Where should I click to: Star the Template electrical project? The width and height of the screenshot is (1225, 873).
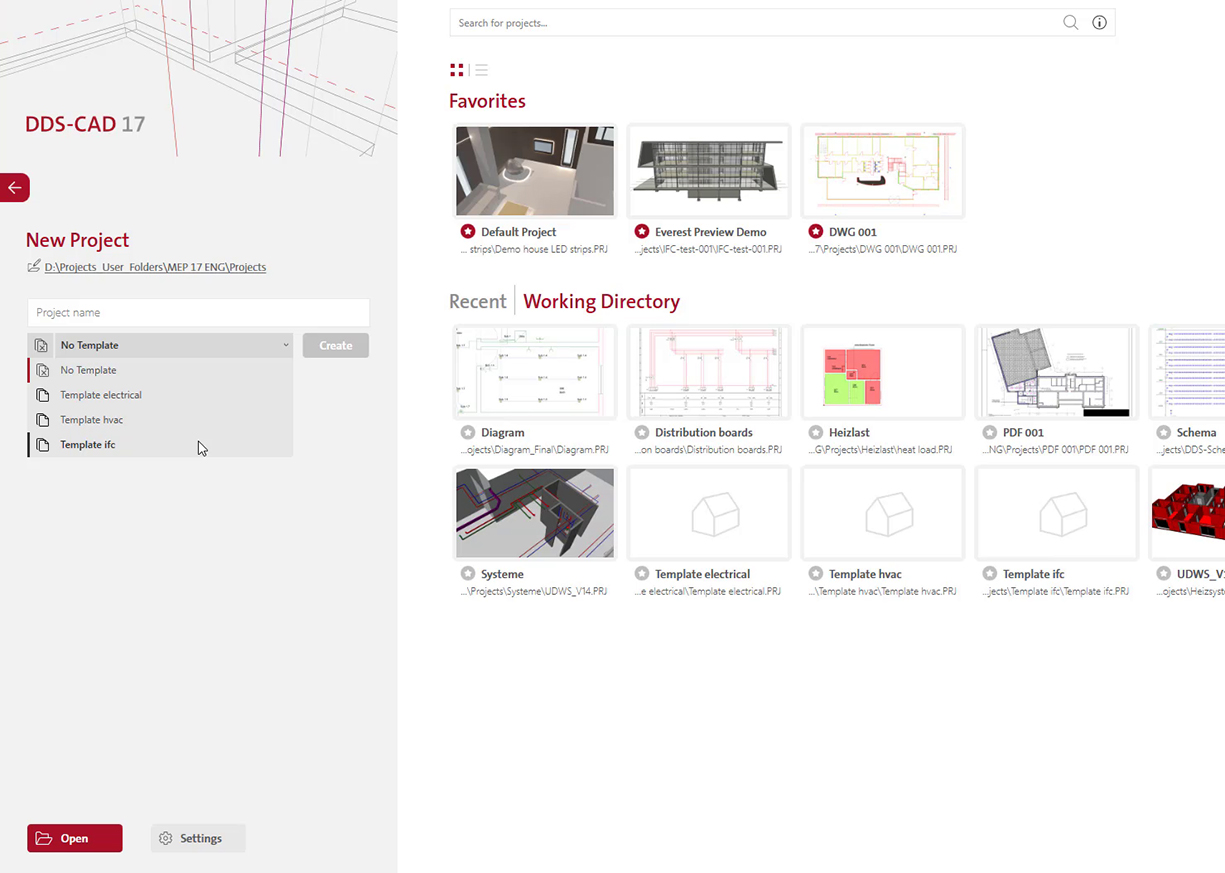(x=642, y=574)
